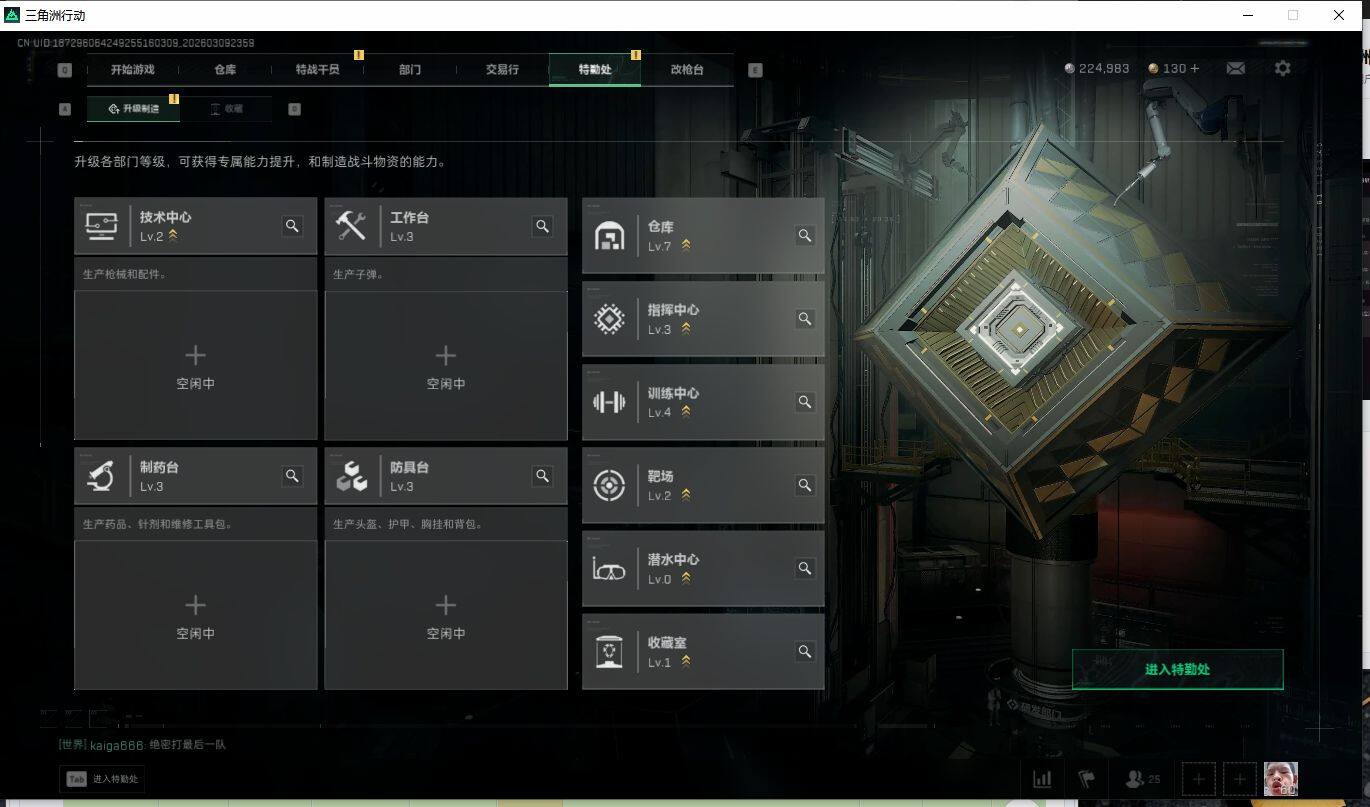Click the flag icon in bottom bar
1370x807 pixels.
(1086, 779)
